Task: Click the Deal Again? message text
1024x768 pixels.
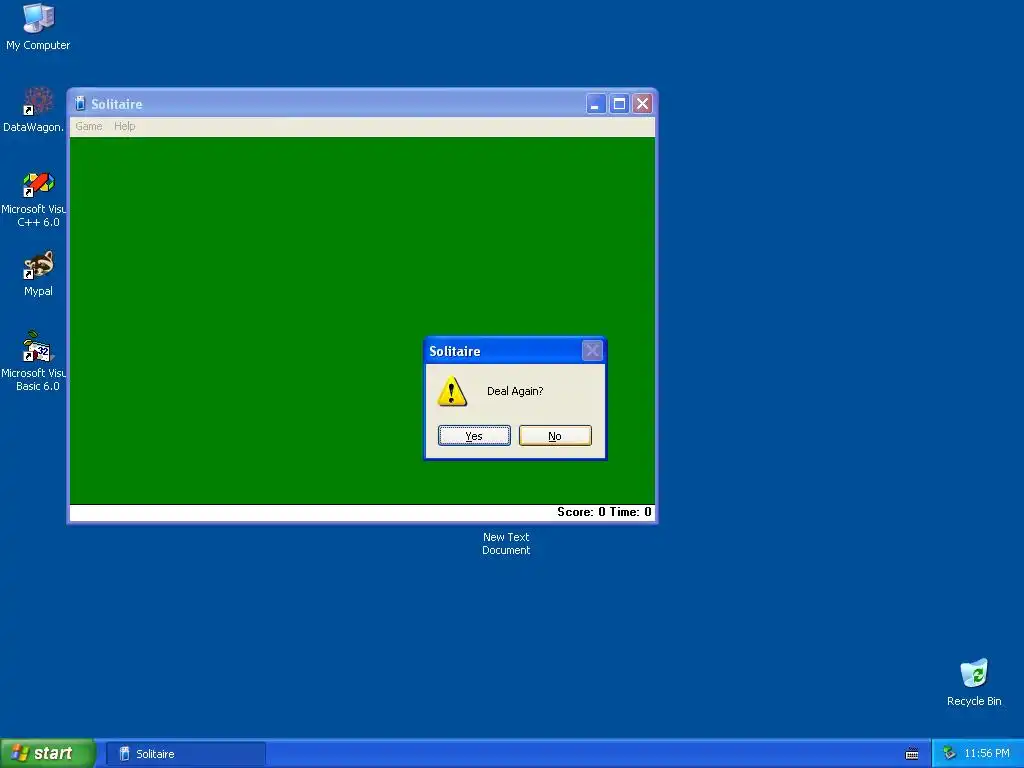Action: (x=515, y=391)
